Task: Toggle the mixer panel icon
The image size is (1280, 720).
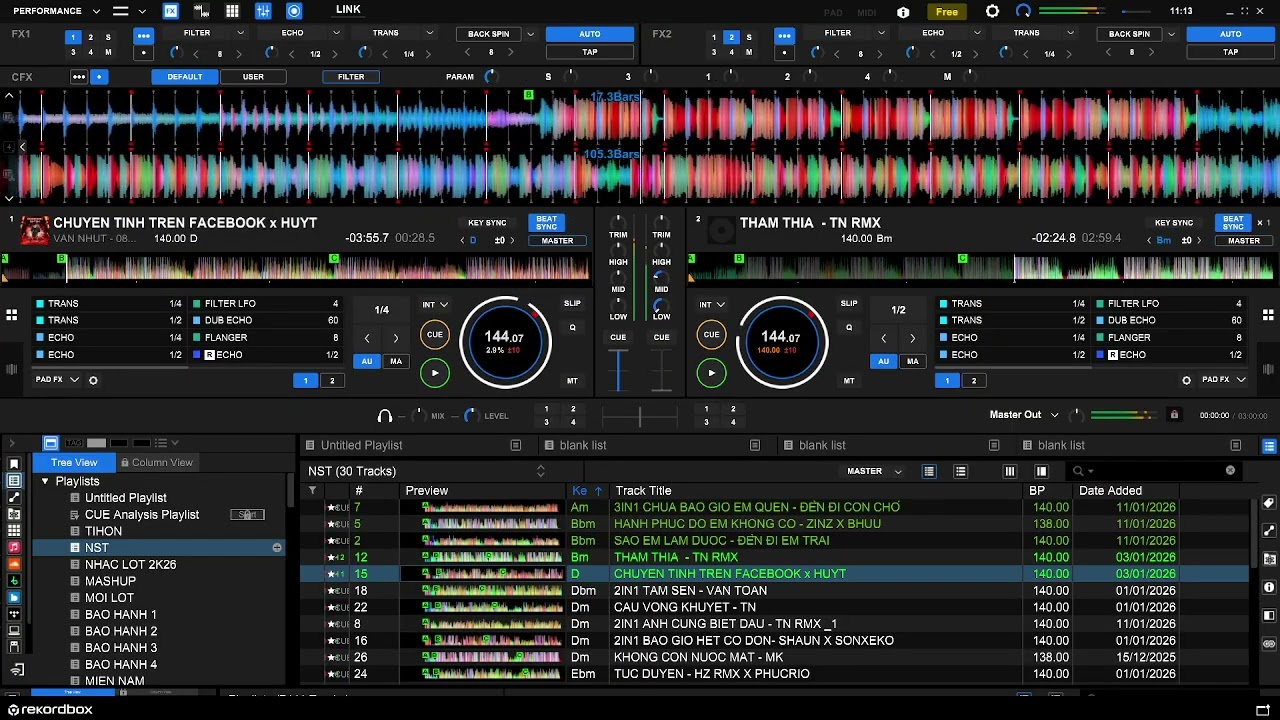Action: point(263,11)
